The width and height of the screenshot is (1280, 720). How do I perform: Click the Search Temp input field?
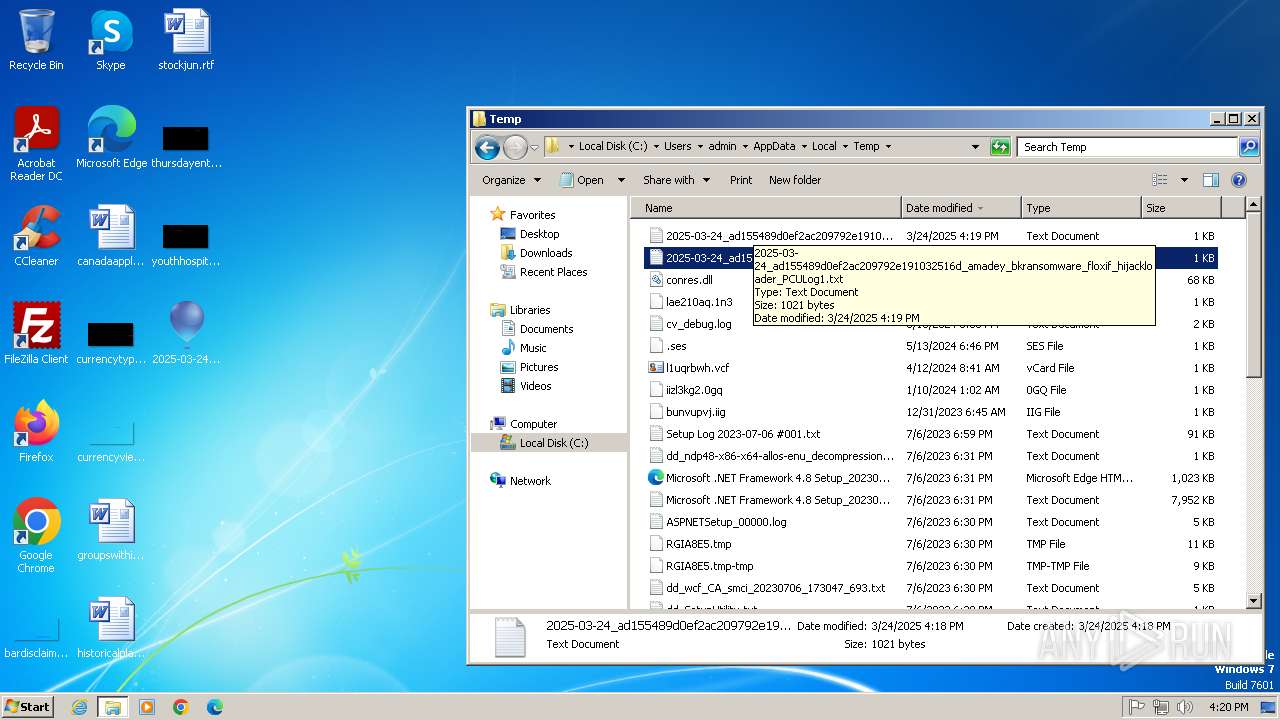[x=1128, y=147]
